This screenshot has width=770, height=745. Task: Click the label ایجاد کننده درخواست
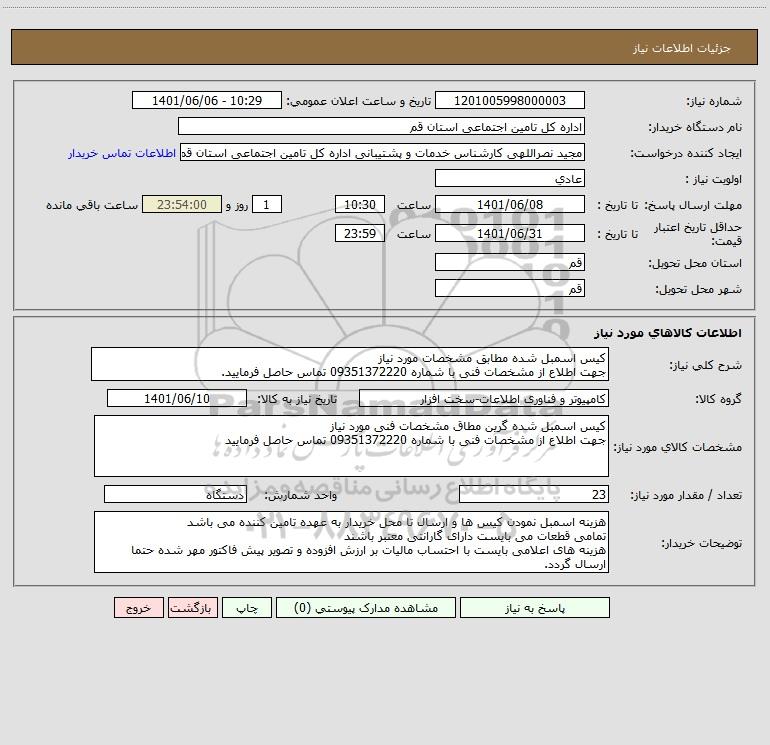point(686,153)
